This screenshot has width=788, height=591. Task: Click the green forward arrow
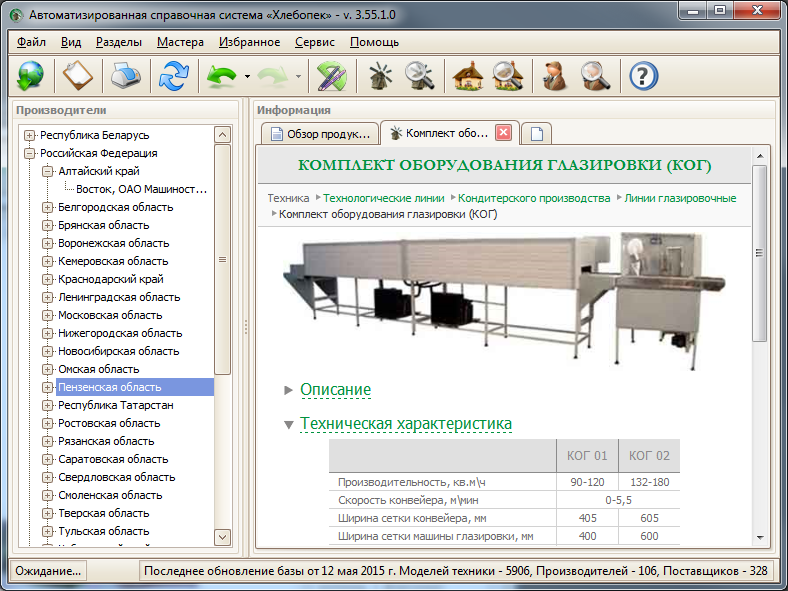pyautogui.click(x=272, y=76)
